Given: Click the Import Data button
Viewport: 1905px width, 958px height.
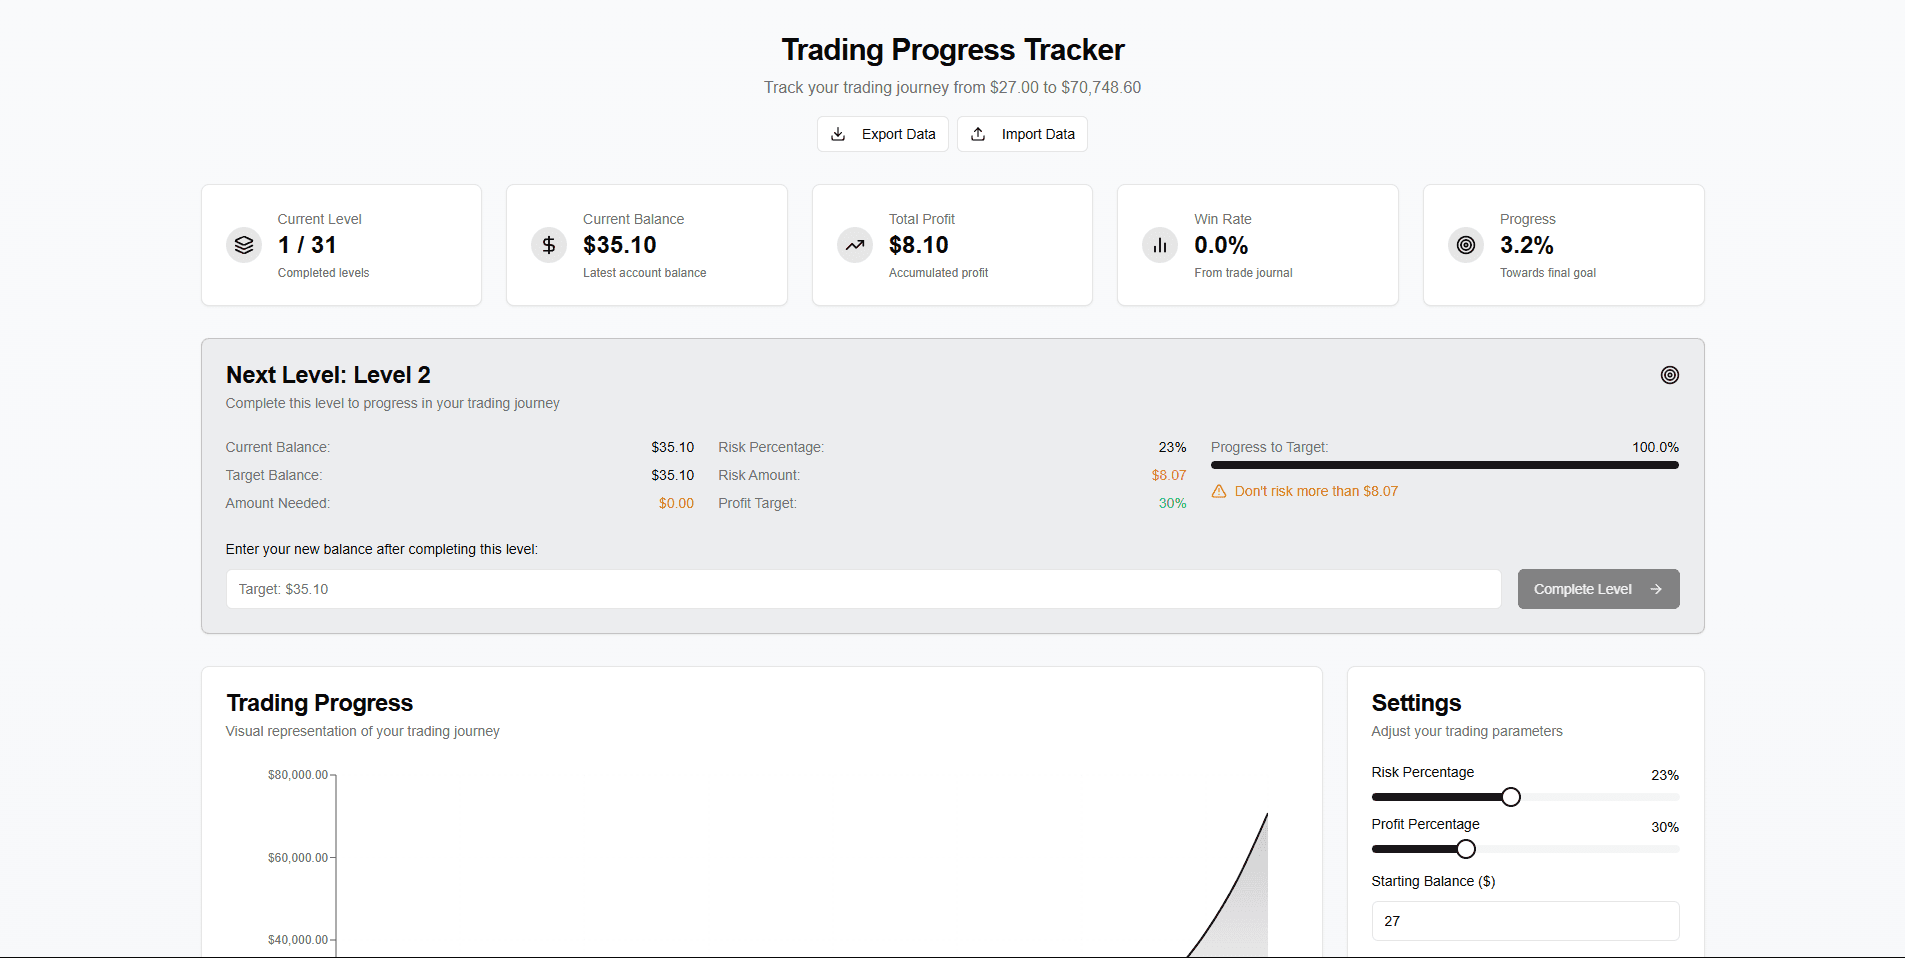Looking at the screenshot, I should click(x=1022, y=133).
